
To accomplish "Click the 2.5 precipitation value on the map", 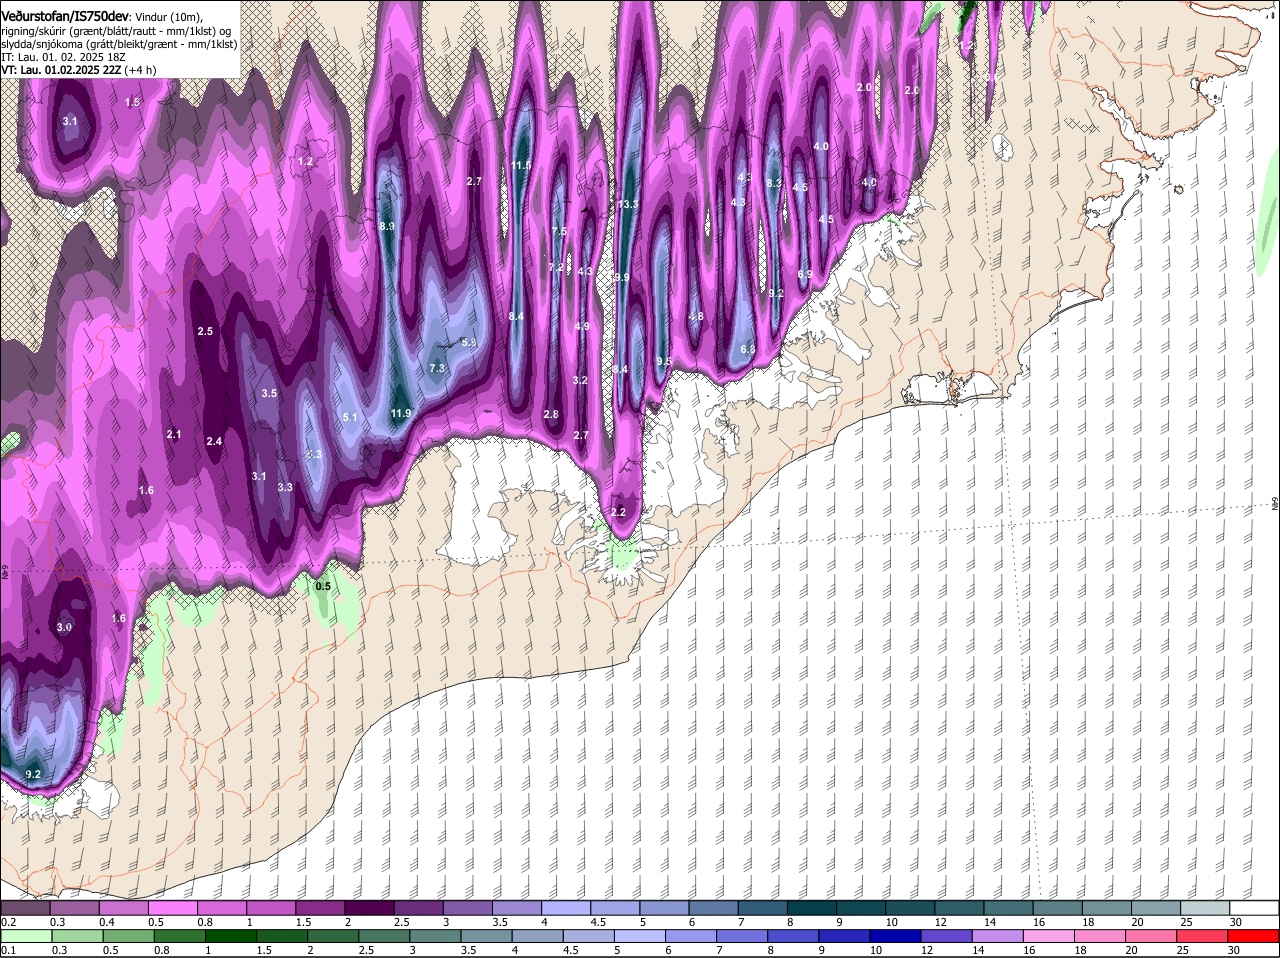I will point(206,331).
